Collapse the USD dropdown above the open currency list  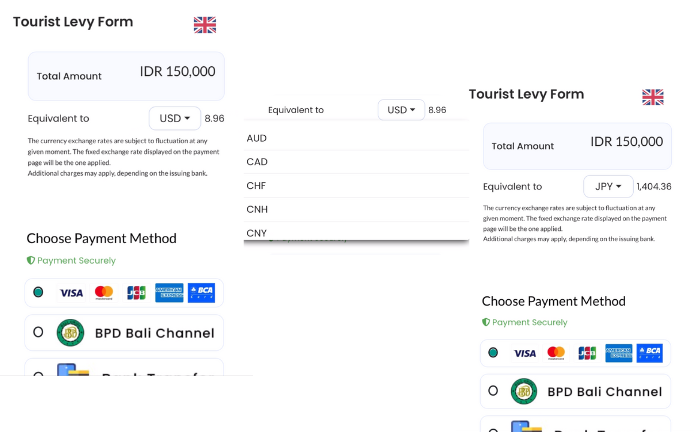tap(402, 110)
